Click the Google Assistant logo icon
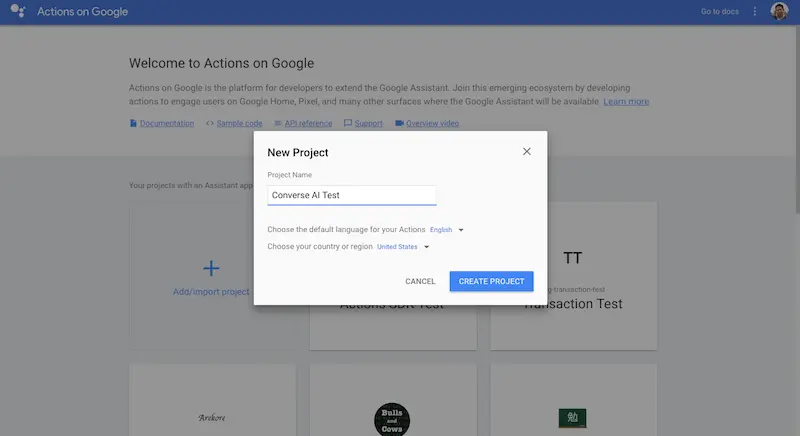 18,11
